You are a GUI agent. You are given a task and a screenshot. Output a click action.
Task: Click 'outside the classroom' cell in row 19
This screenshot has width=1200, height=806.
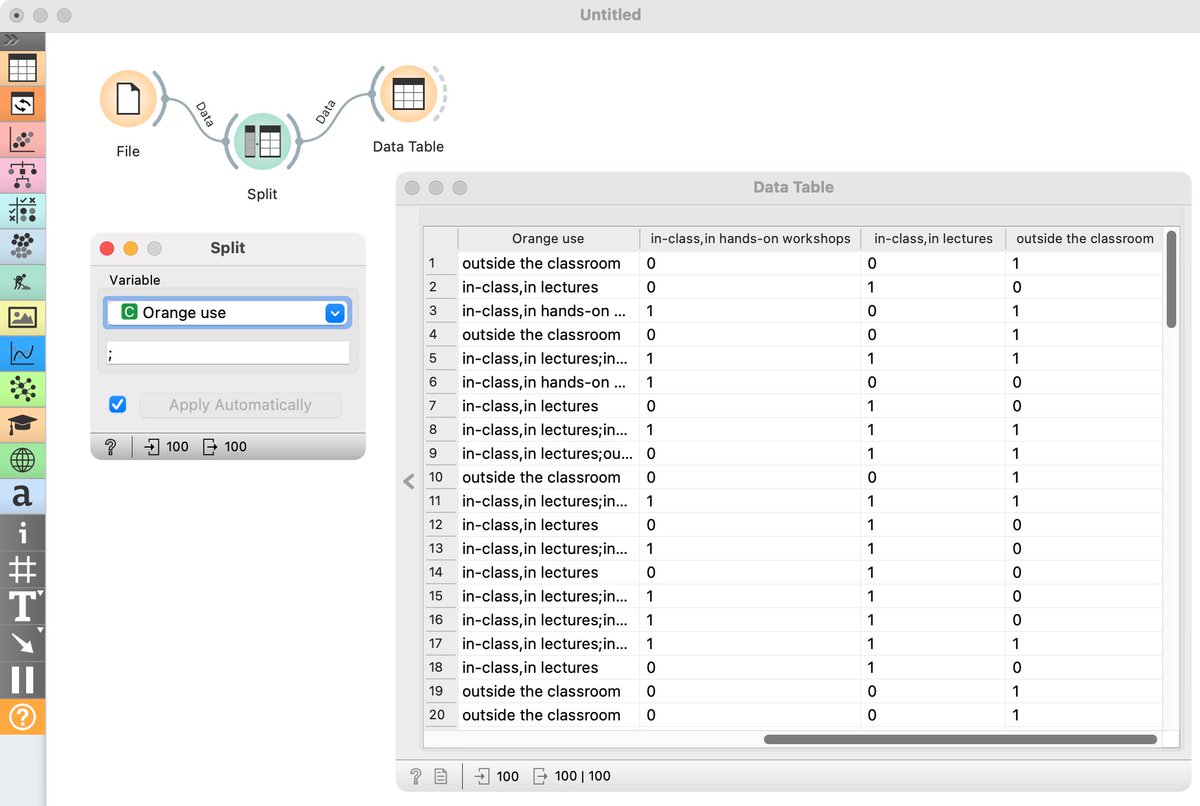click(548, 691)
